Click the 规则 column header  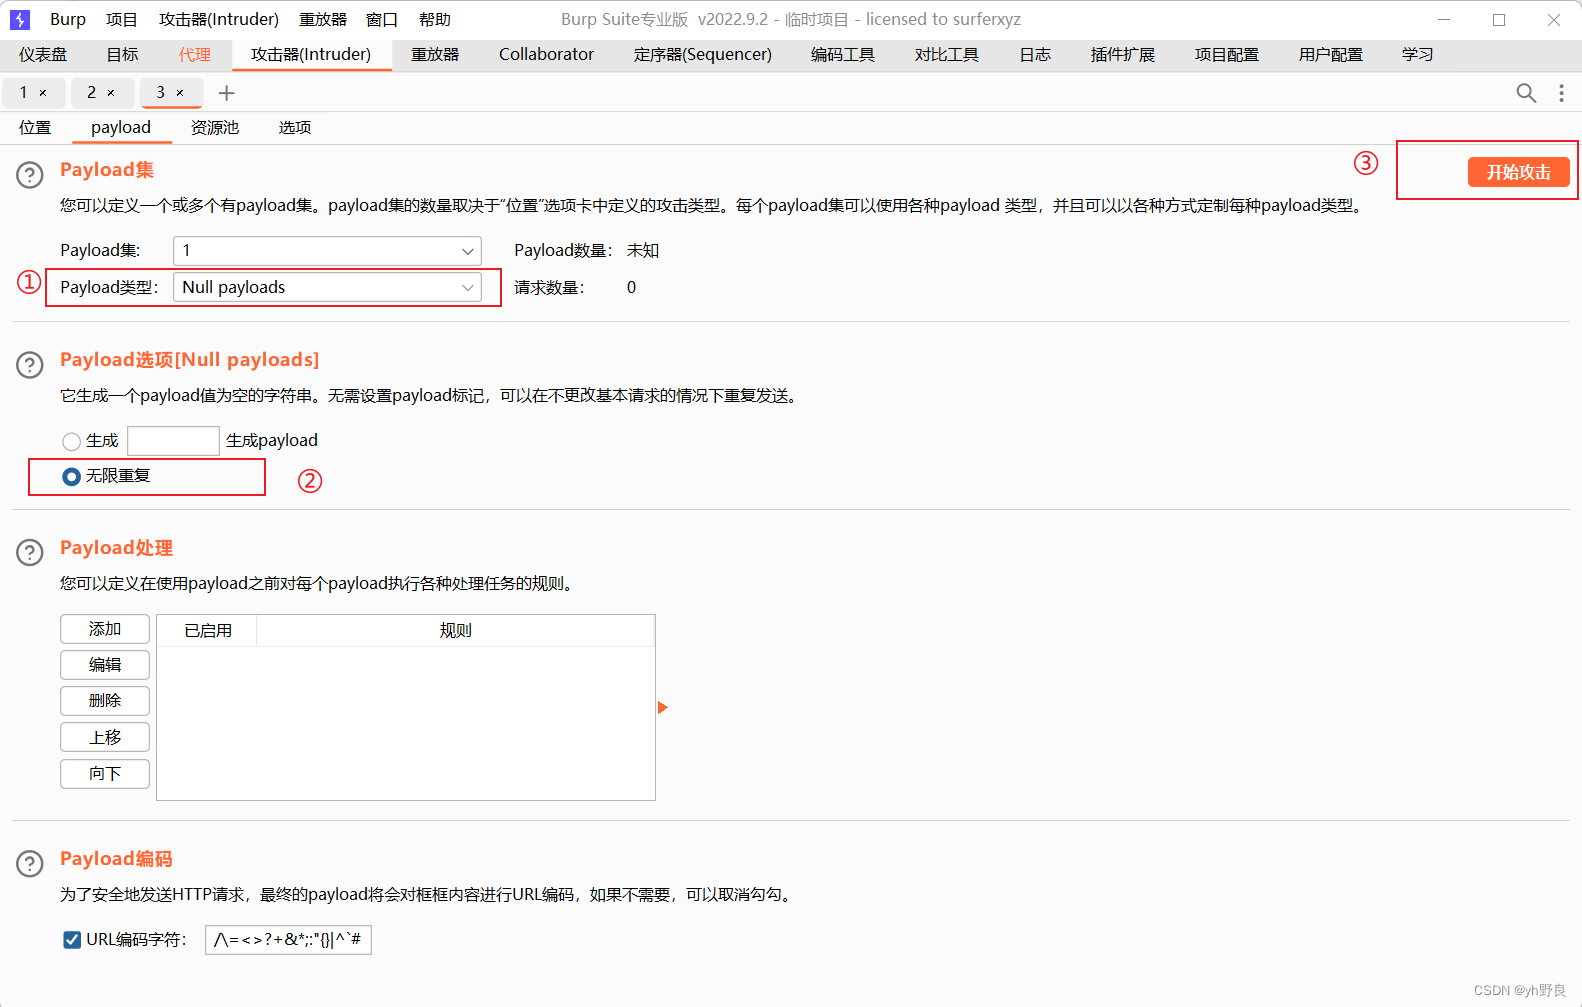(456, 631)
